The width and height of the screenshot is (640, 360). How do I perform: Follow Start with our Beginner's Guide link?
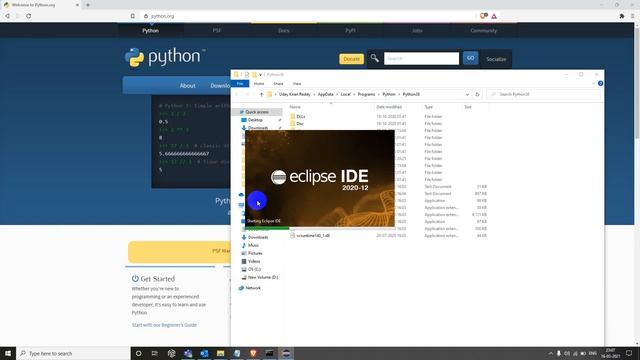click(x=164, y=325)
